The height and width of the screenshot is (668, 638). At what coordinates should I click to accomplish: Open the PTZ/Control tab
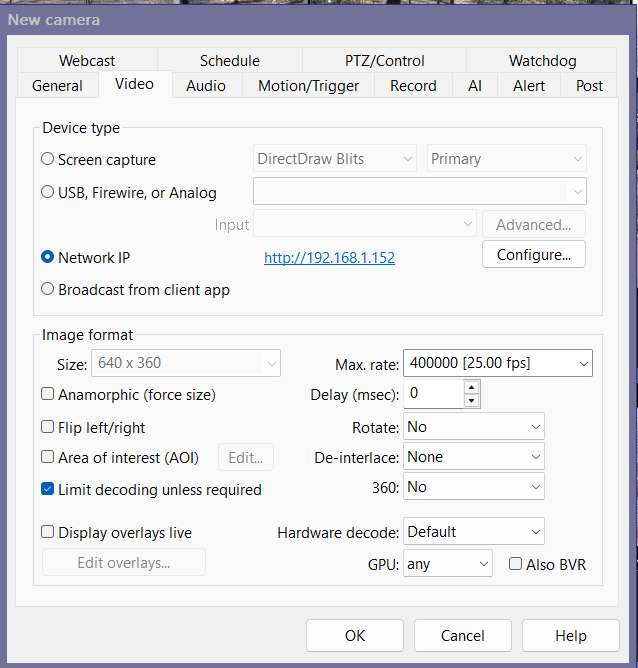point(384,61)
